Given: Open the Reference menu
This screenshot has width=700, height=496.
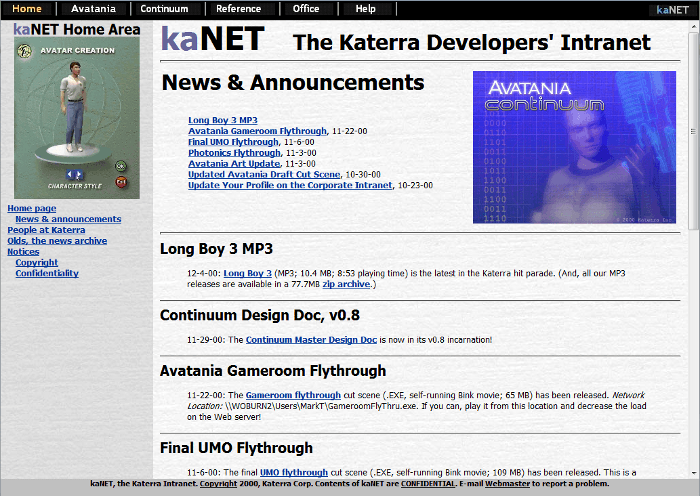Looking at the screenshot, I should 238,8.
